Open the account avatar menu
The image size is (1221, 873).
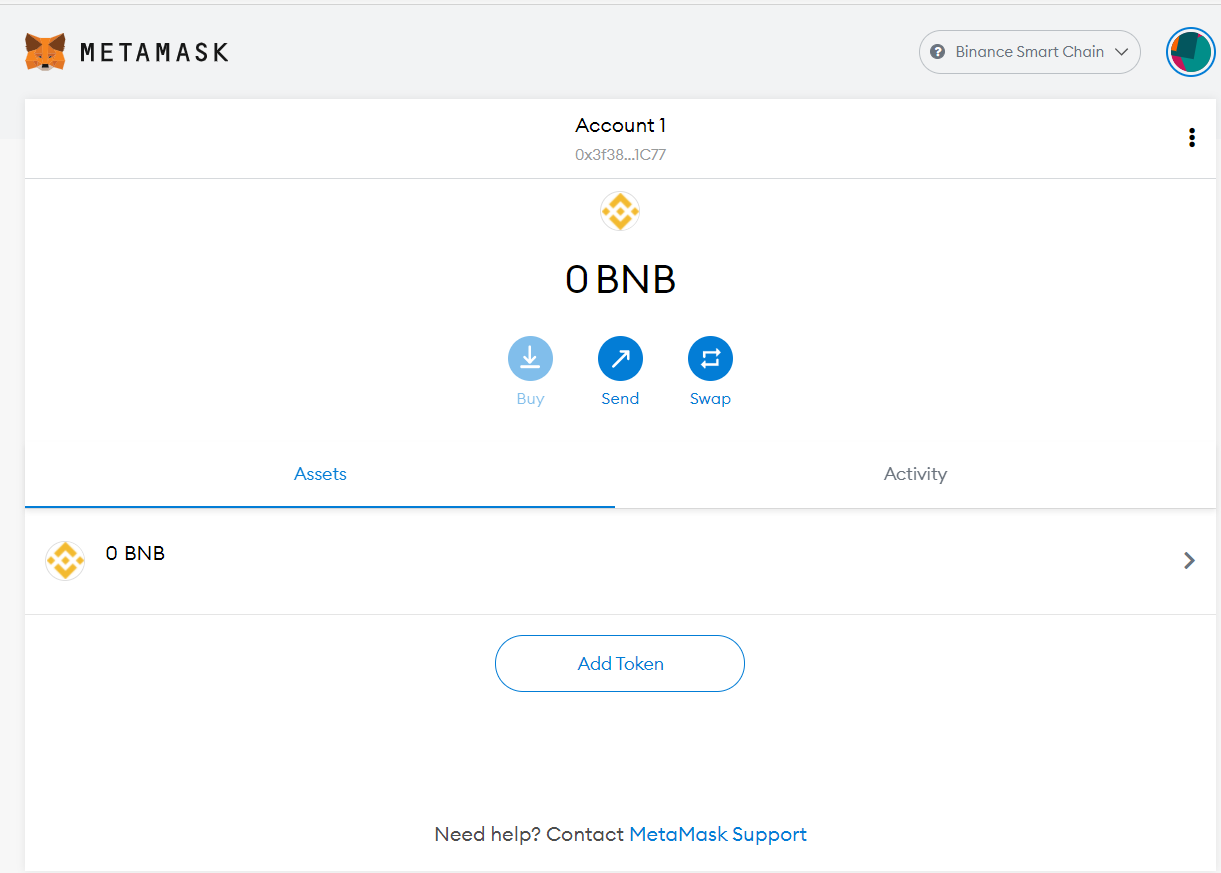coord(1190,52)
